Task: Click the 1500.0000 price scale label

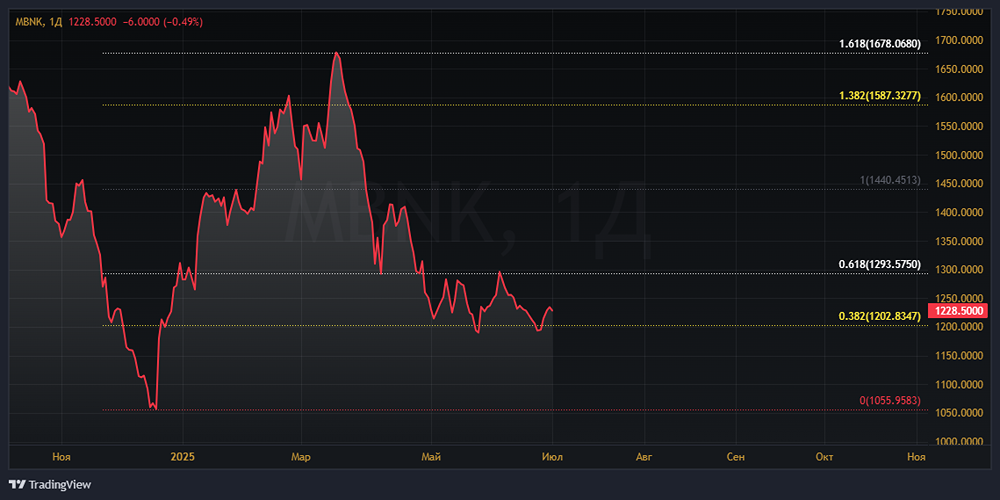Action: (958, 155)
